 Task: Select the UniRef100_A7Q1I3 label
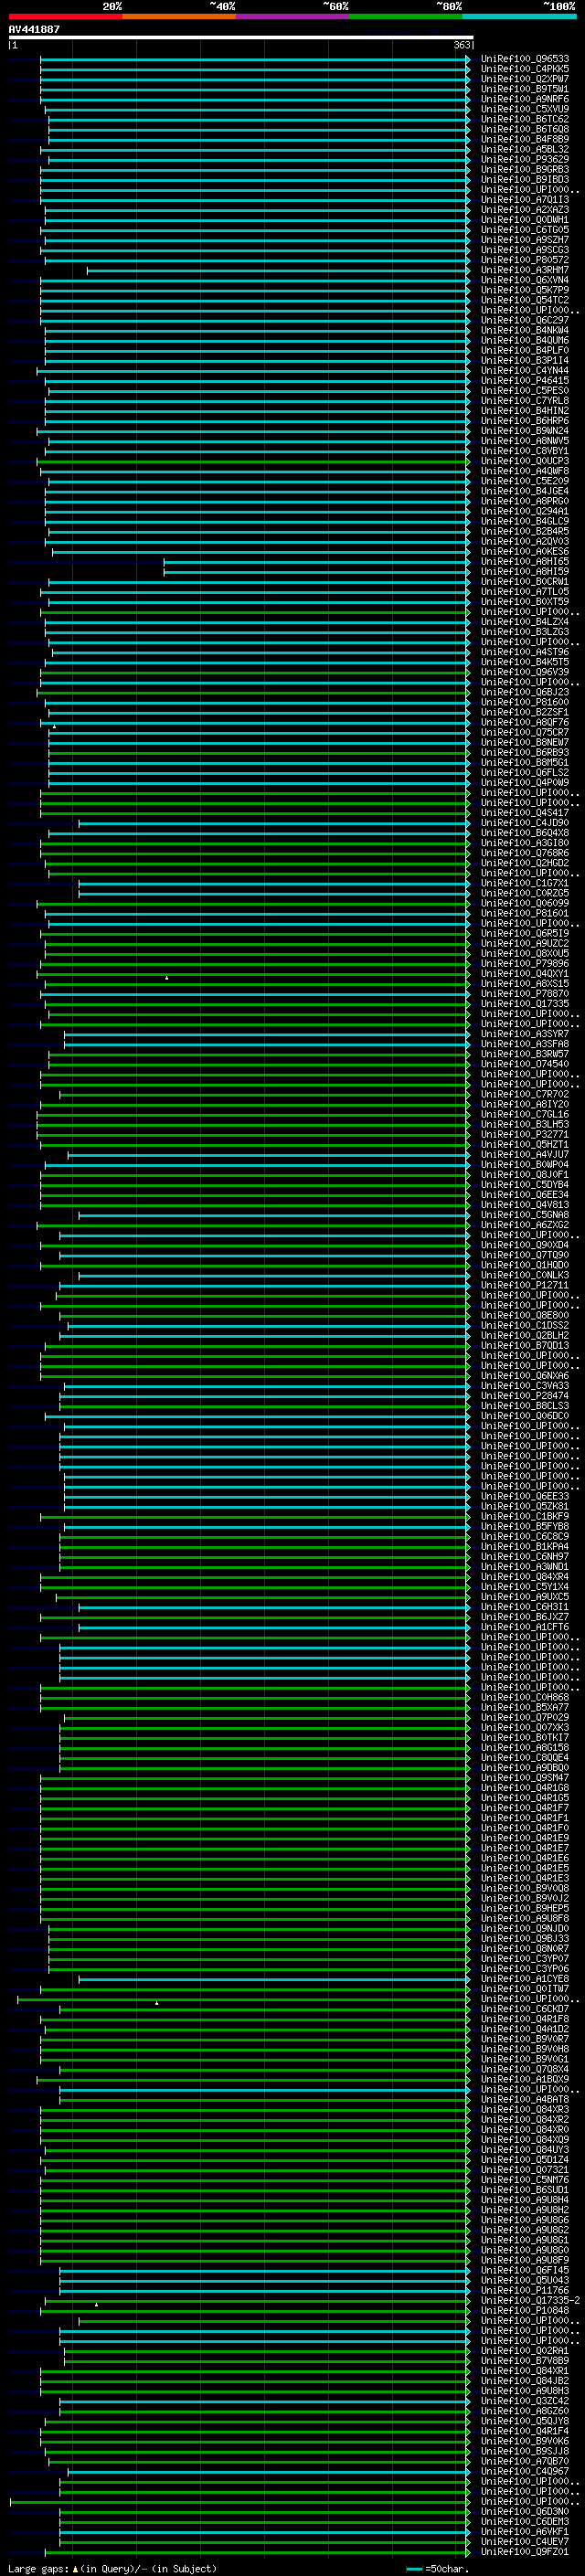pyautogui.click(x=525, y=199)
